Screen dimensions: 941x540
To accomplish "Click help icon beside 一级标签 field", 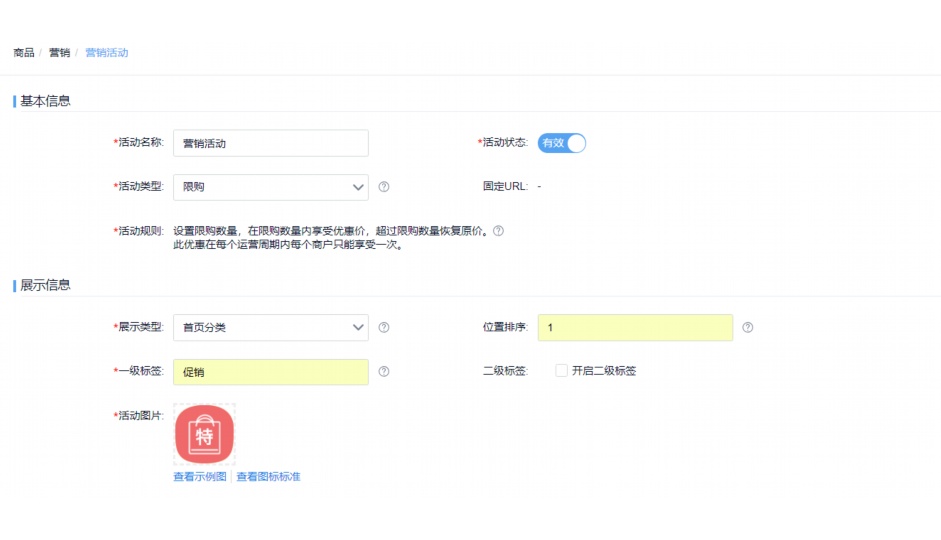I will [384, 371].
